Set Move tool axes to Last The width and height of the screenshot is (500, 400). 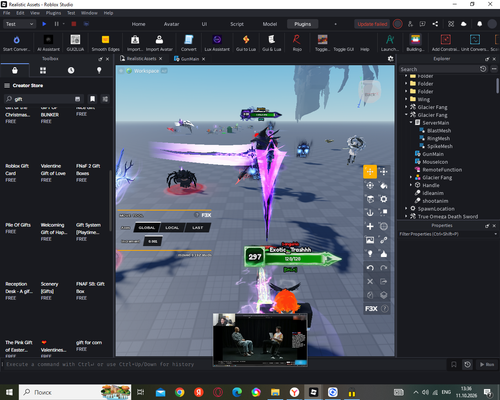pyautogui.click(x=197, y=228)
